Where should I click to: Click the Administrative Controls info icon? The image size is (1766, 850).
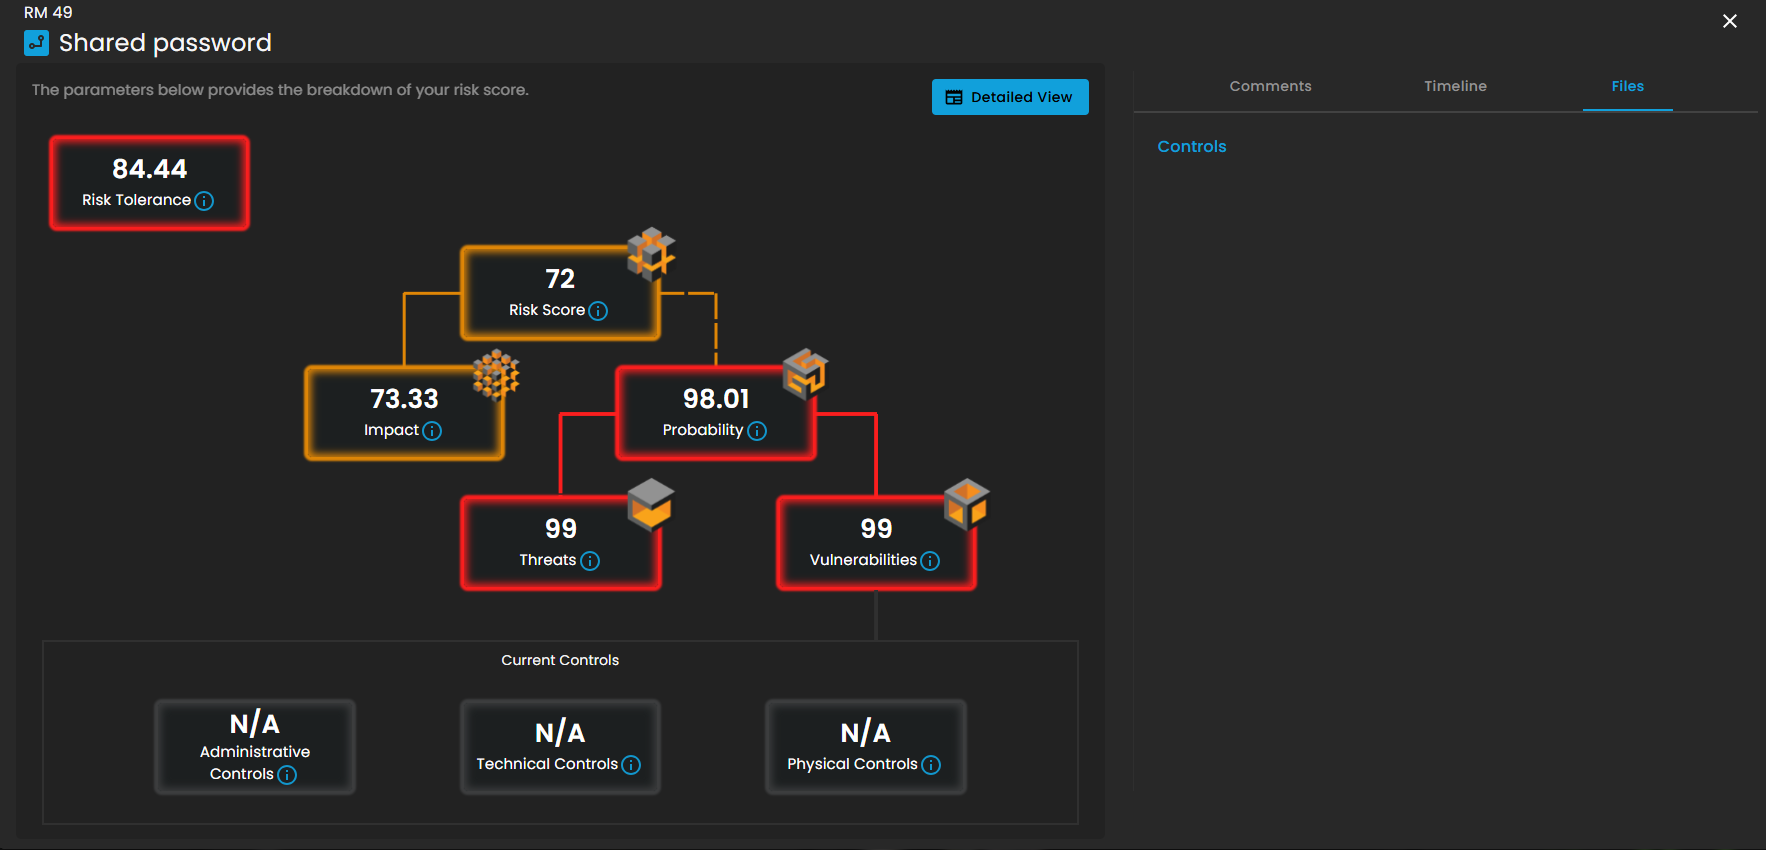(x=287, y=775)
